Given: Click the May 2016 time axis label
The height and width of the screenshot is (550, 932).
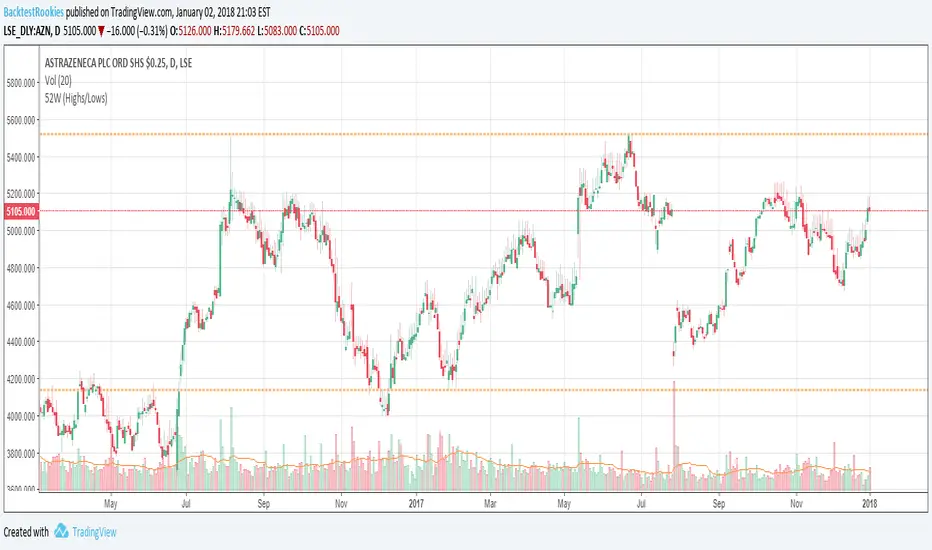Looking at the screenshot, I should click(x=111, y=504).
